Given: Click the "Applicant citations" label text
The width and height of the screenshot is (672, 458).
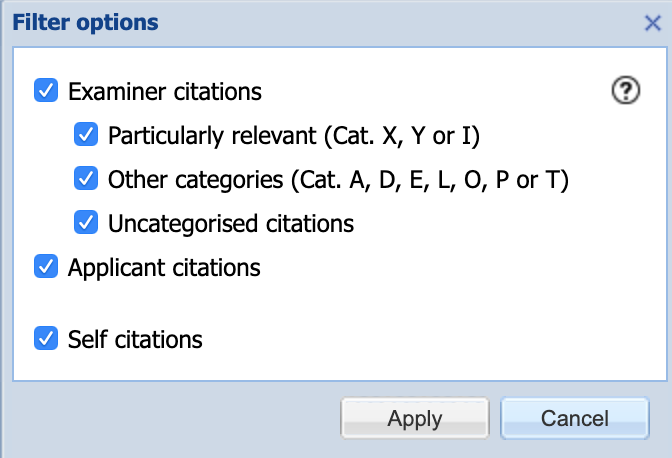Looking at the screenshot, I should click(164, 268).
